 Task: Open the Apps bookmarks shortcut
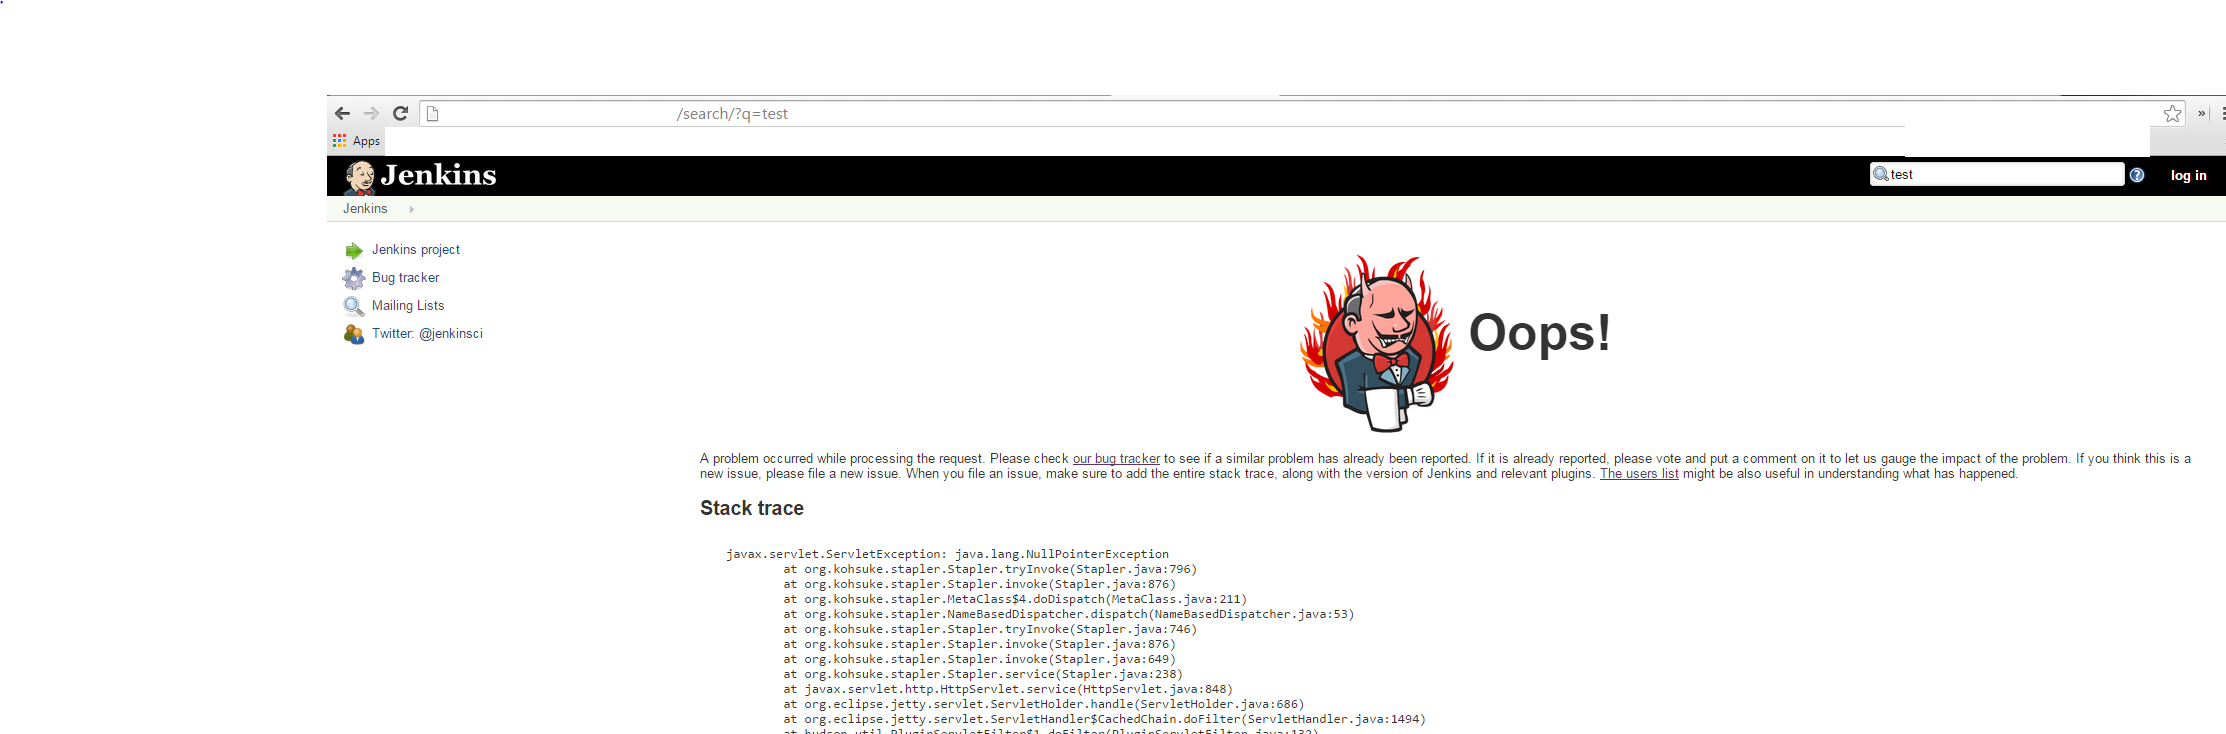[x=356, y=141]
